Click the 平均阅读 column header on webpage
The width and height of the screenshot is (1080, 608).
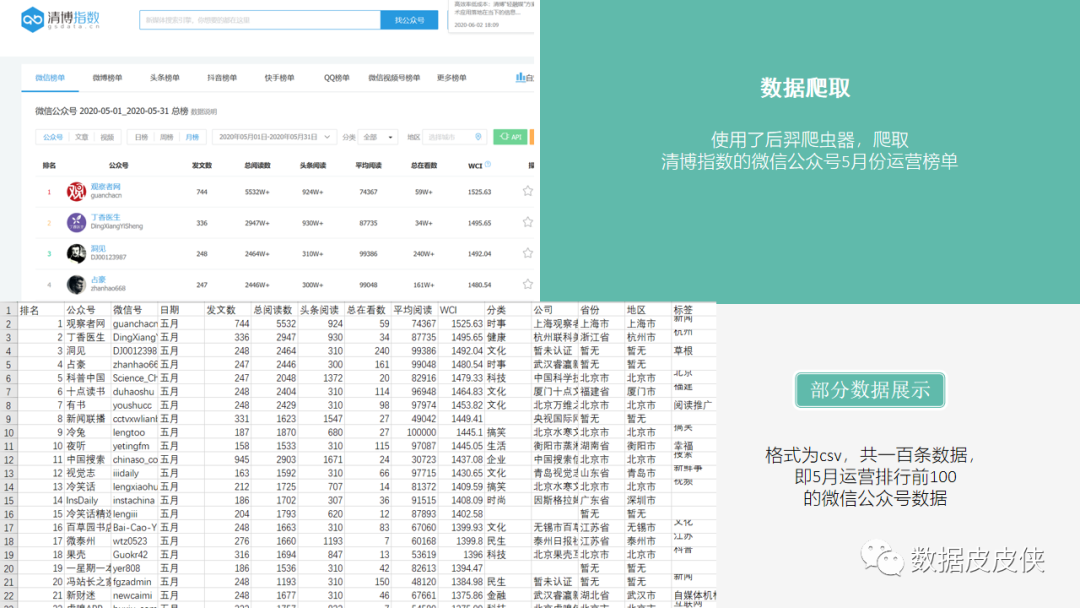tap(368, 165)
